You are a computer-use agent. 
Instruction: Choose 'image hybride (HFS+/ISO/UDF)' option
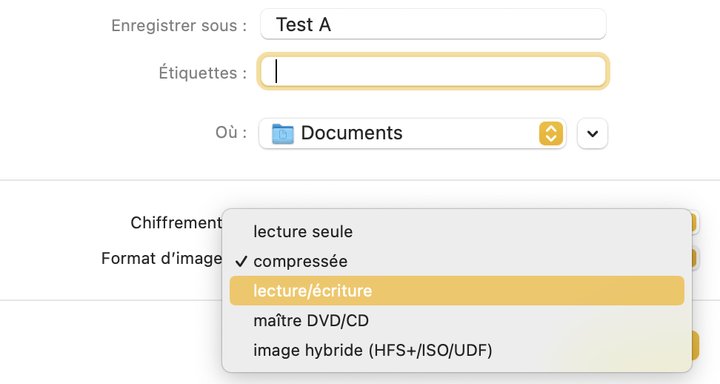pyautogui.click(x=457, y=350)
